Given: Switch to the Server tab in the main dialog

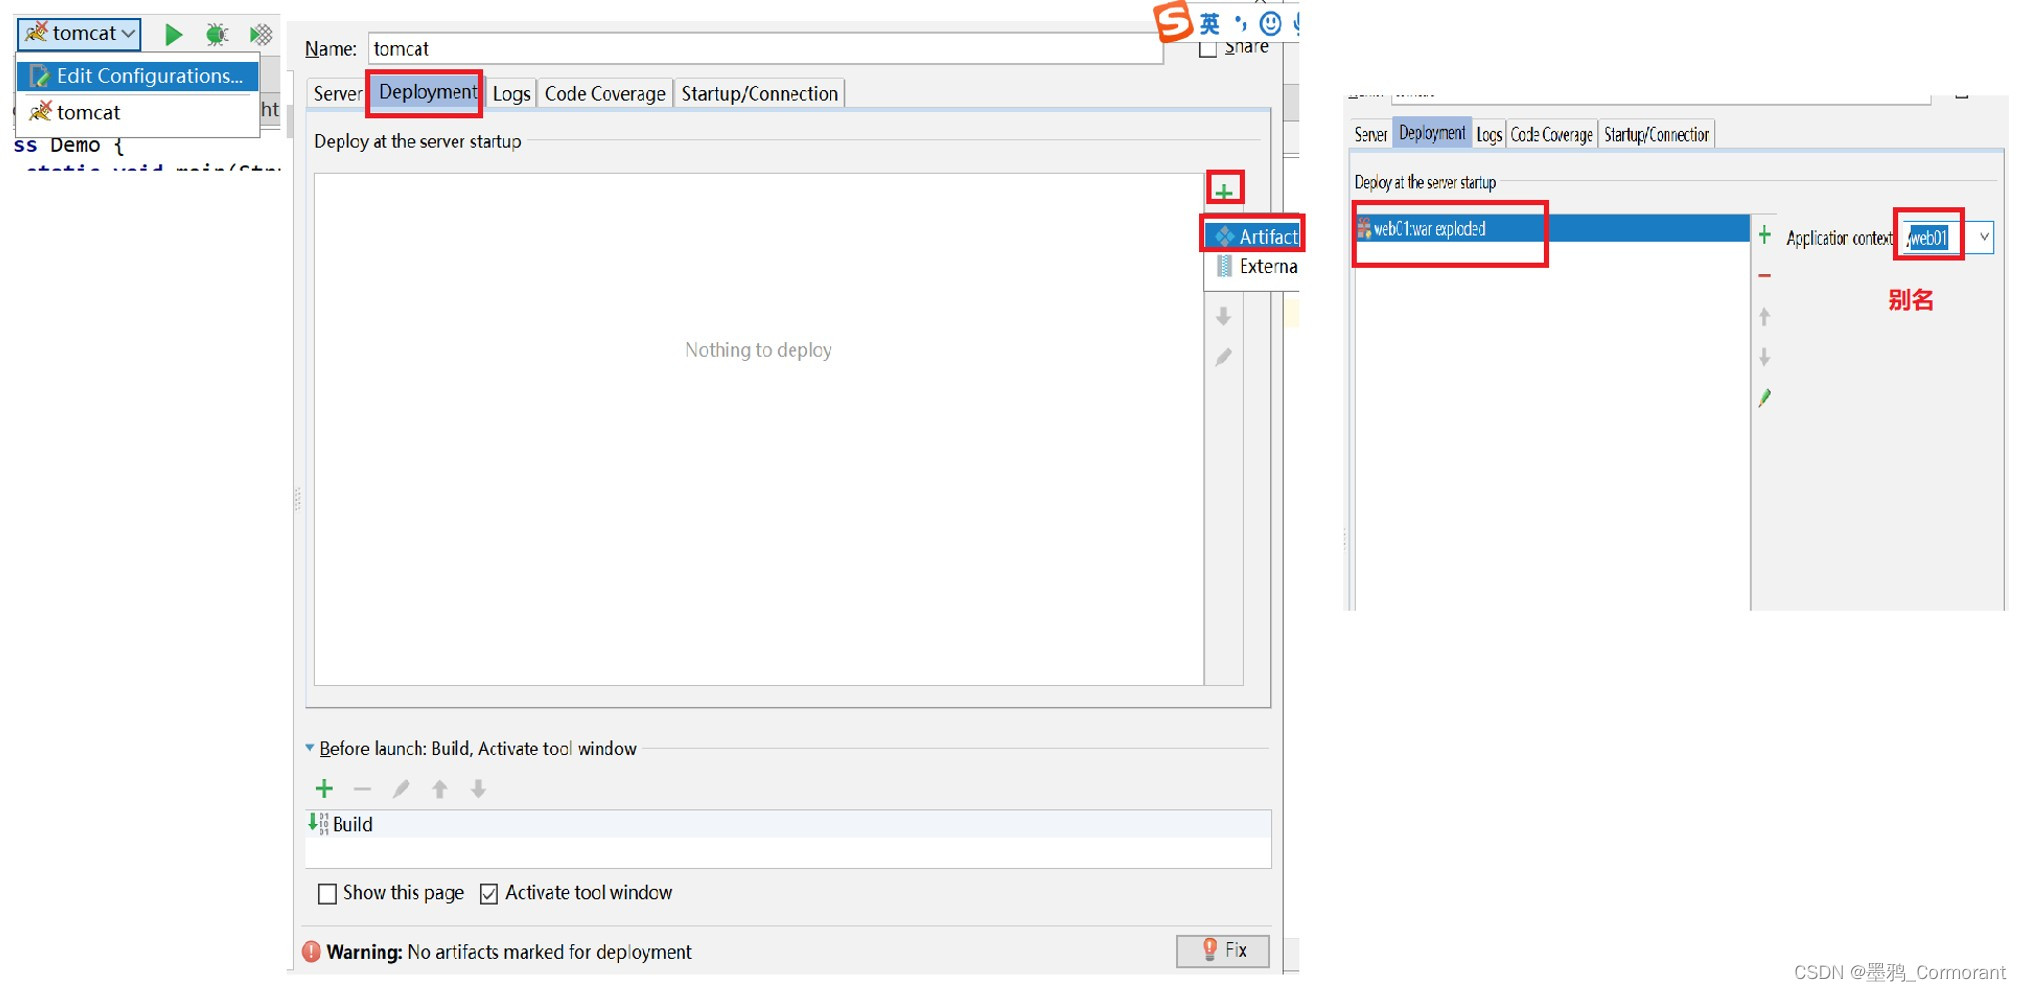Looking at the screenshot, I should pos(337,93).
